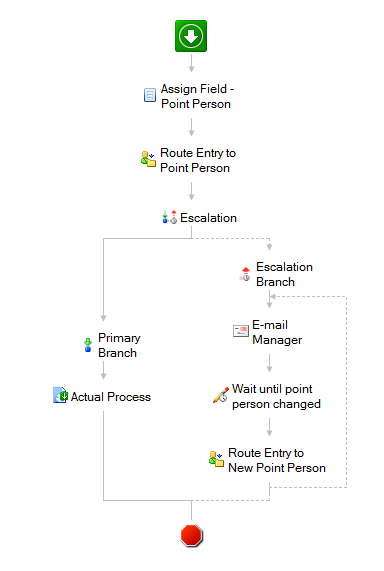Screen dimensions: 384x571
Task: Click the 'Escalation Branch' label text
Action: 284,274
